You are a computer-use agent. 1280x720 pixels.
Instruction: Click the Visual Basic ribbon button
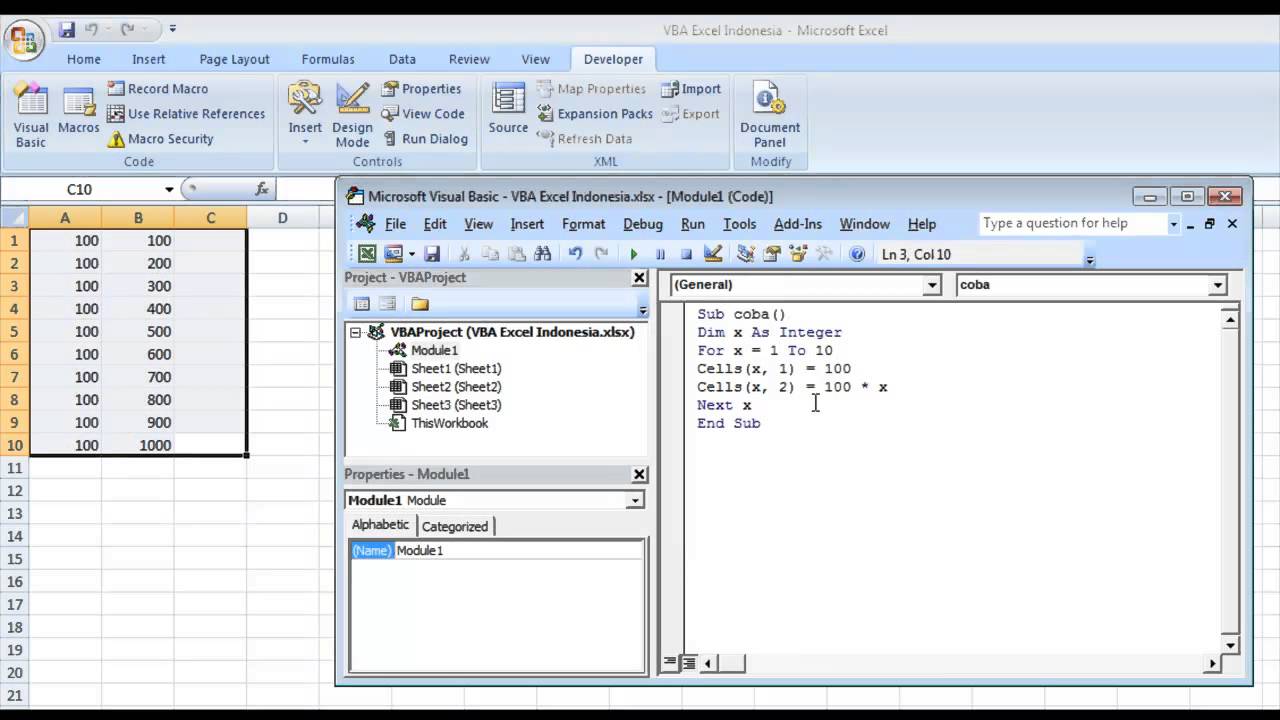pyautogui.click(x=31, y=116)
